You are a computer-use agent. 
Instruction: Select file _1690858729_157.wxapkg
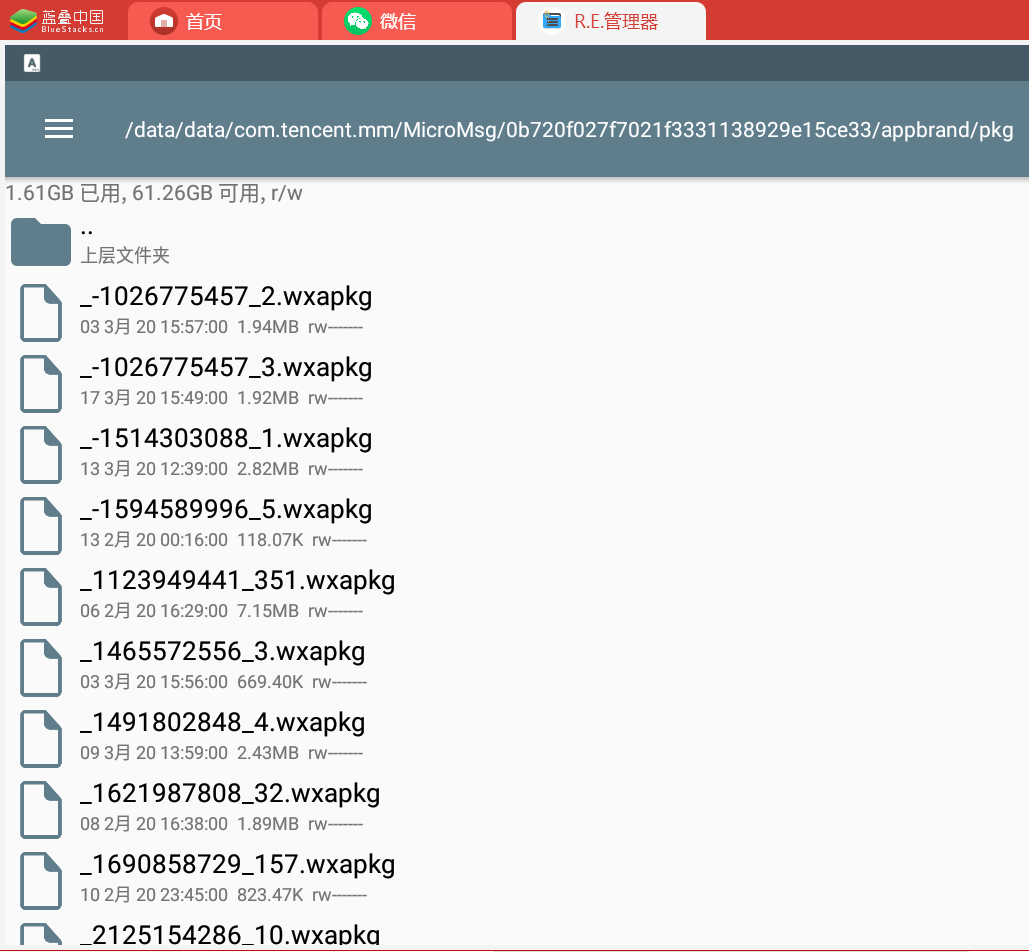238,865
